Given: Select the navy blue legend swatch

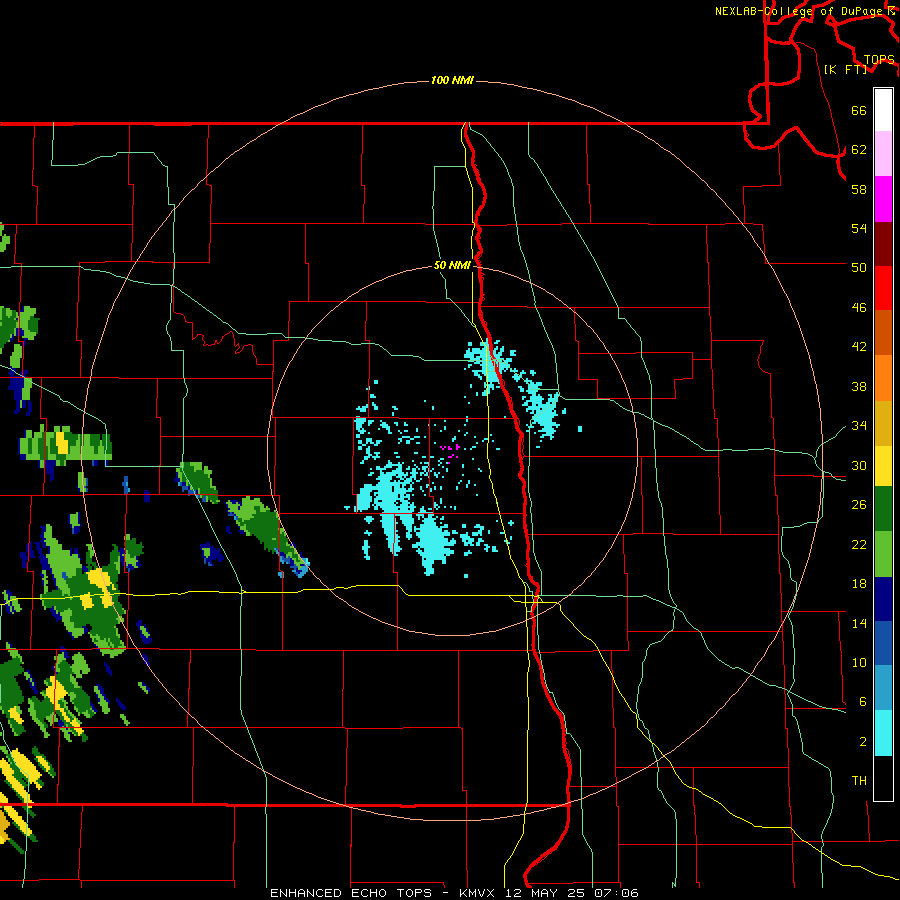Looking at the screenshot, I should click(883, 599).
